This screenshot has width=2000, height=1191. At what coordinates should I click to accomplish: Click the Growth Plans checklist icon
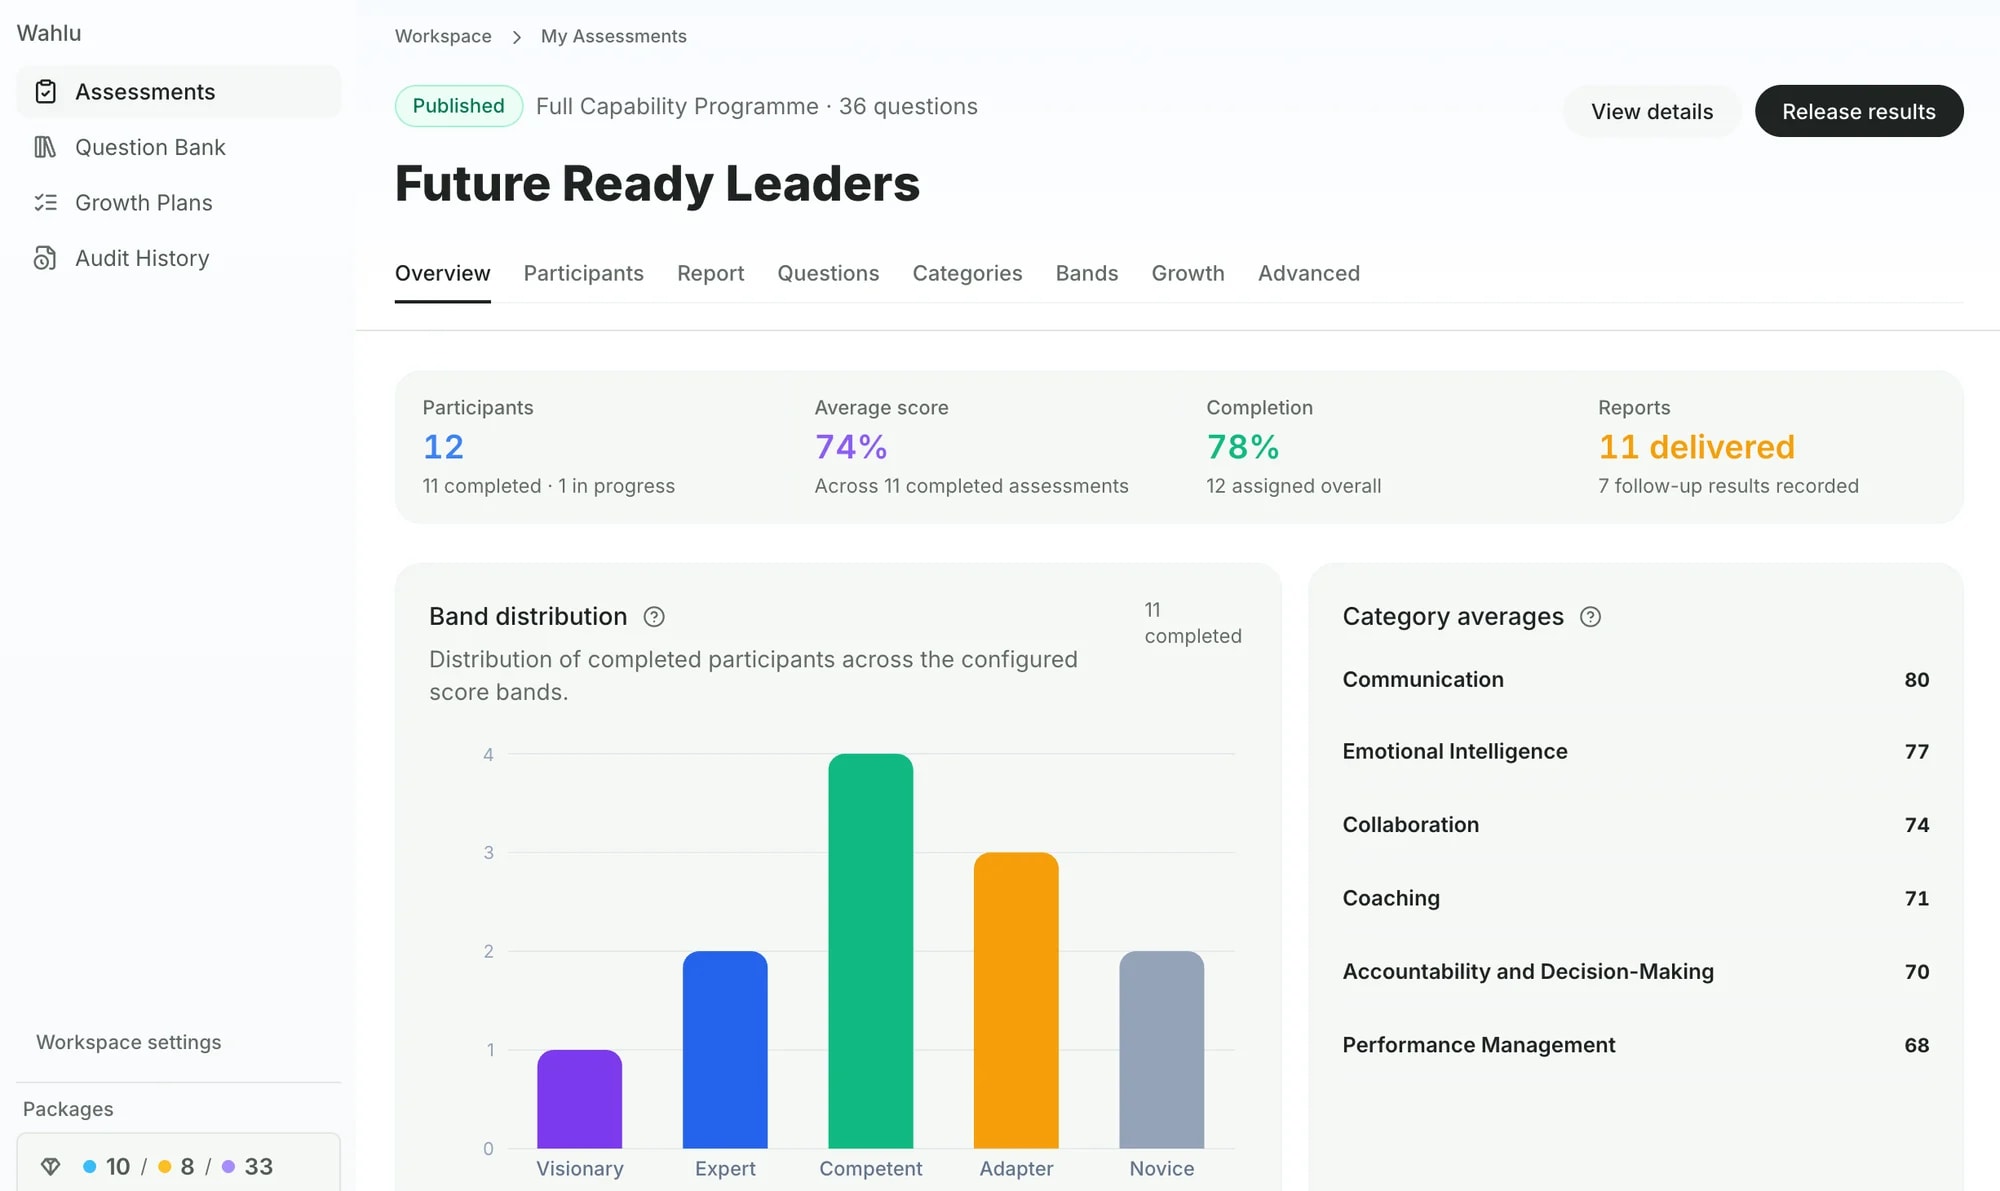45,203
